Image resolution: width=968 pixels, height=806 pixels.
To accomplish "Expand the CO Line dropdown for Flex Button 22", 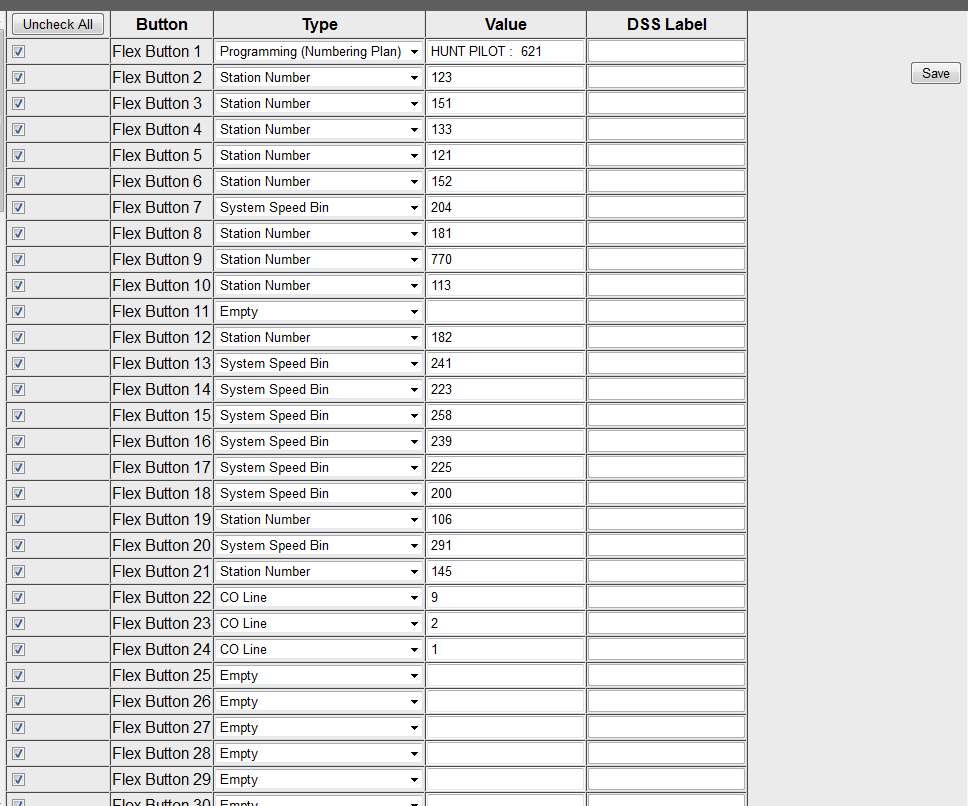I will click(x=319, y=598).
